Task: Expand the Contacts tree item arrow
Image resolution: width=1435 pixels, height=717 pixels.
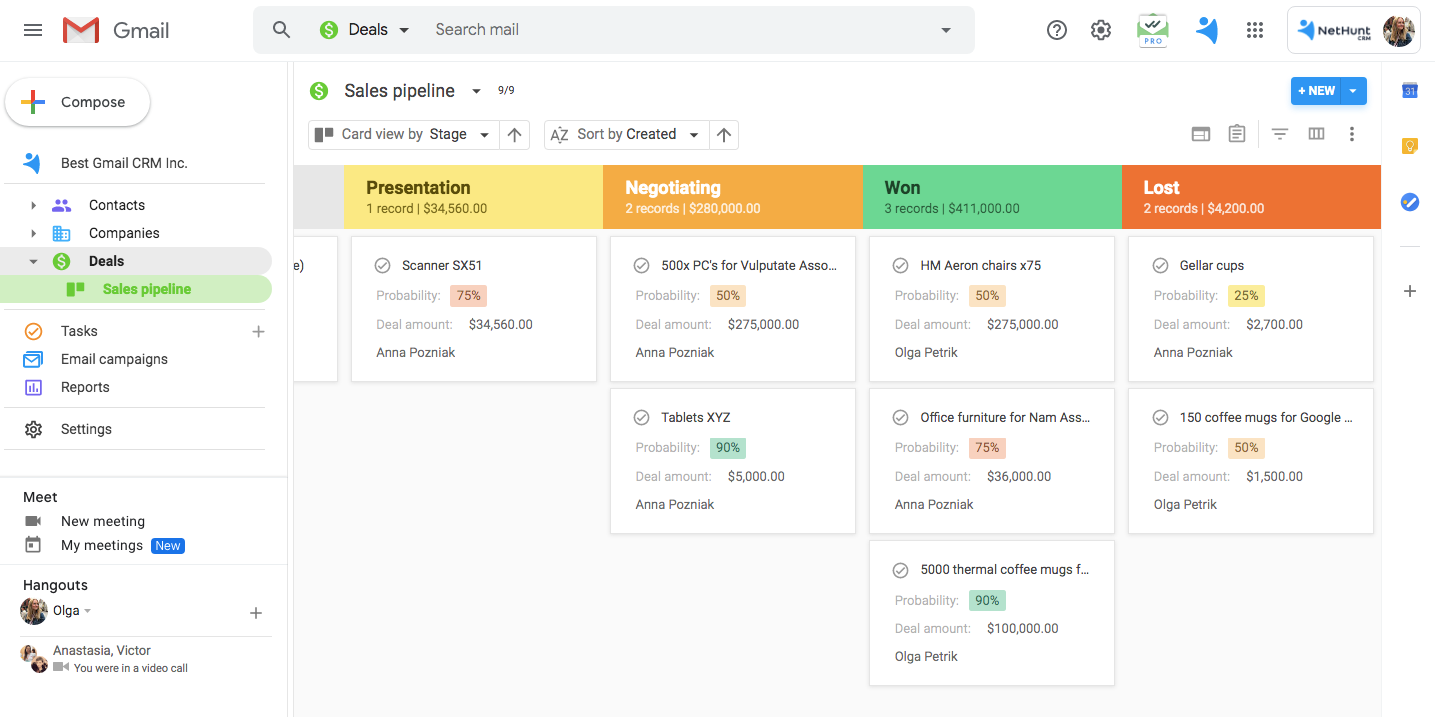Action: tap(33, 205)
